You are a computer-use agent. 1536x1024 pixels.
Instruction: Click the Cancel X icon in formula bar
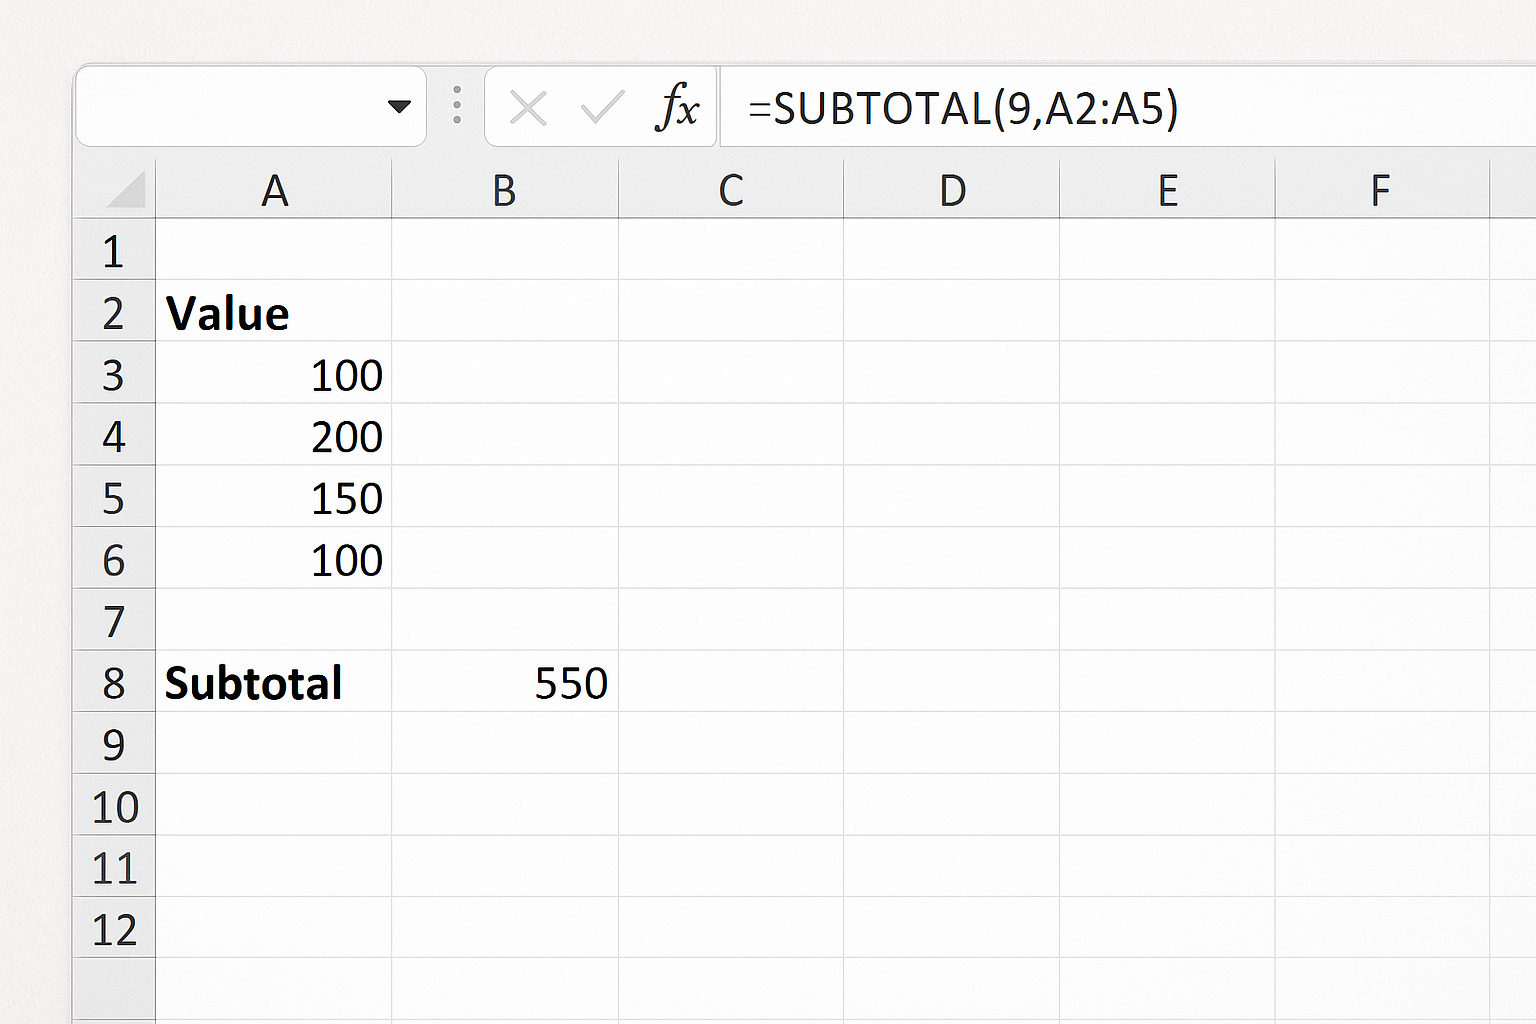(528, 107)
